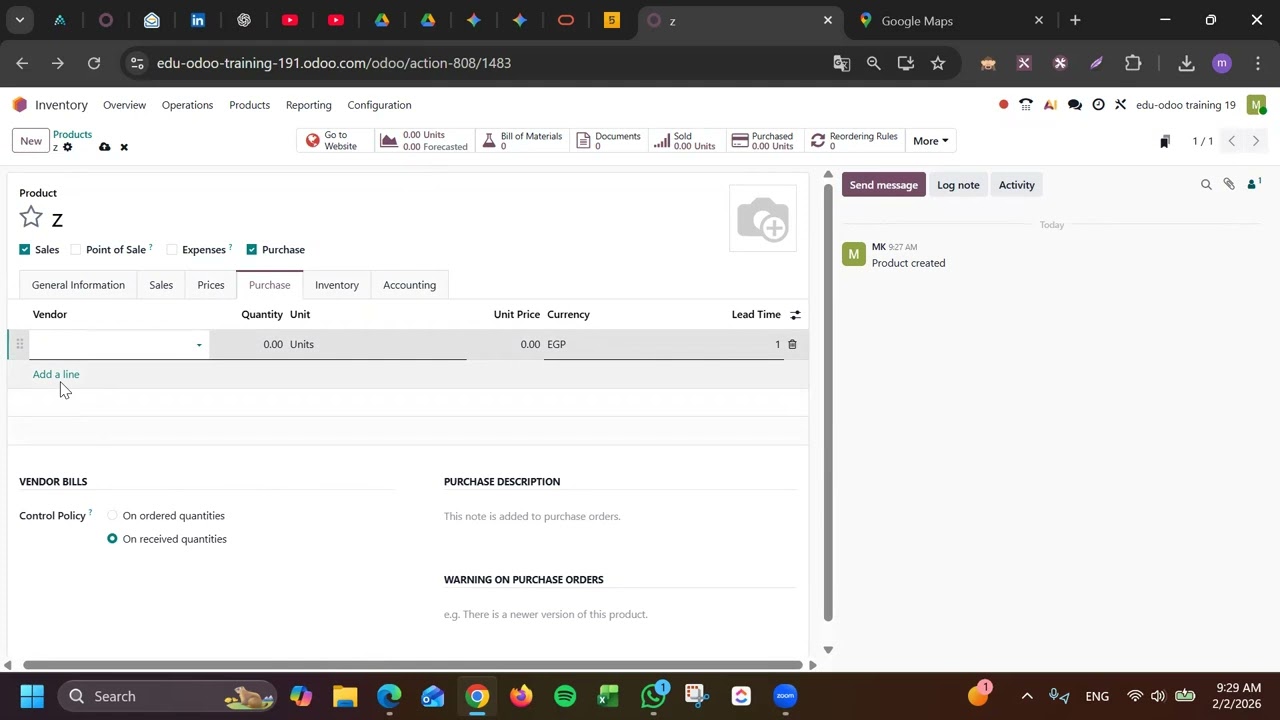Open the Operations menu

pos(187,105)
